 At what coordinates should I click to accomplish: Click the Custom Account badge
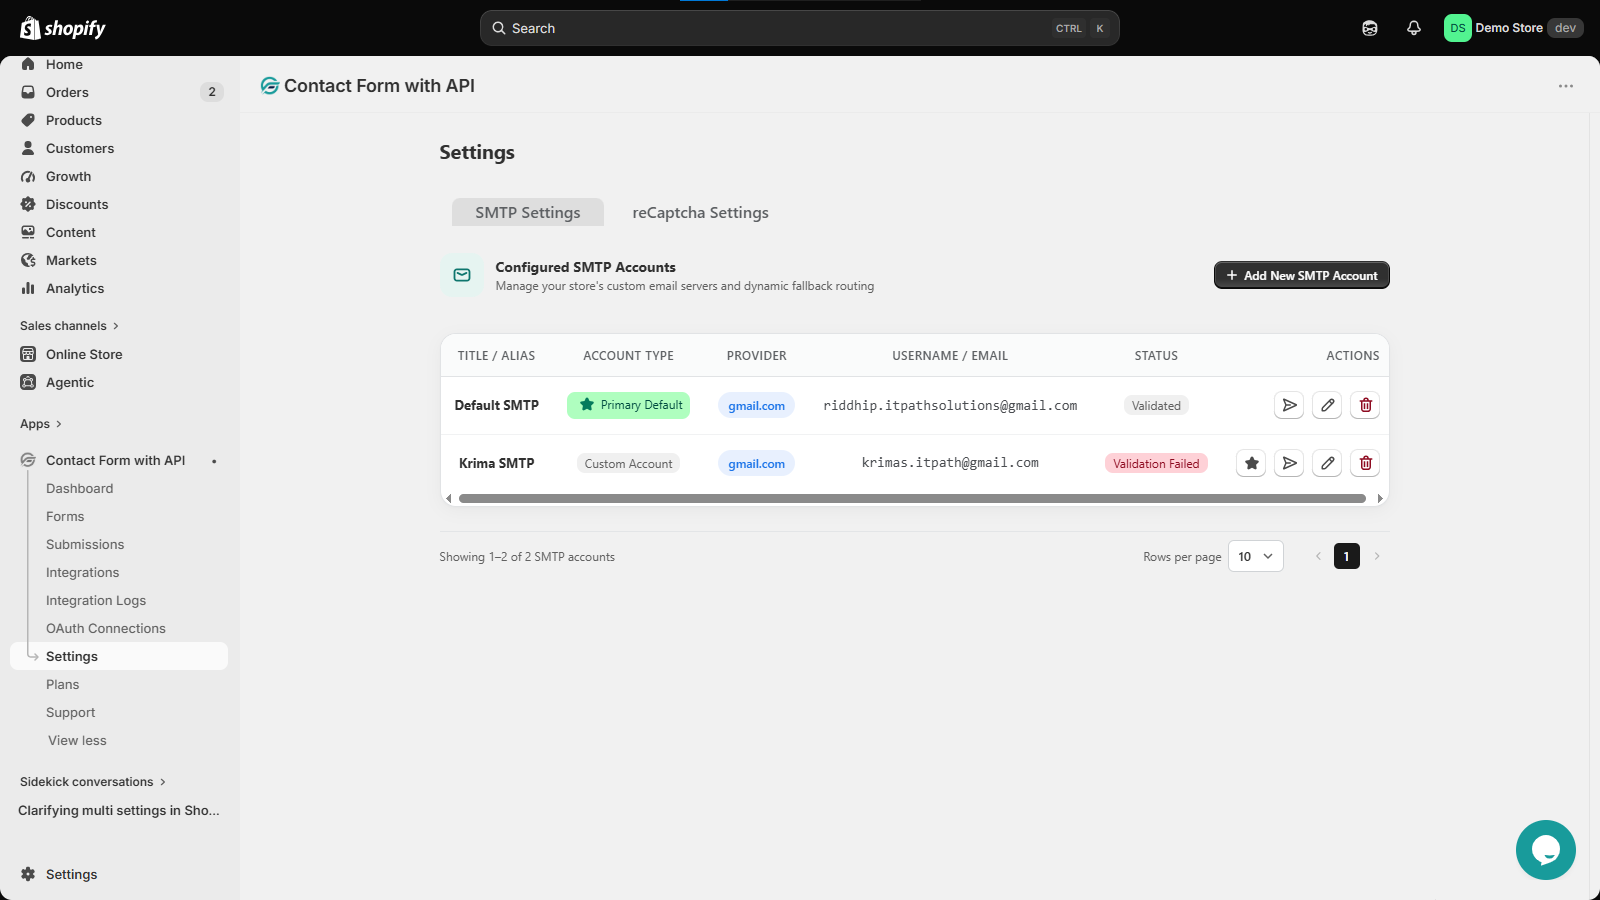click(629, 463)
